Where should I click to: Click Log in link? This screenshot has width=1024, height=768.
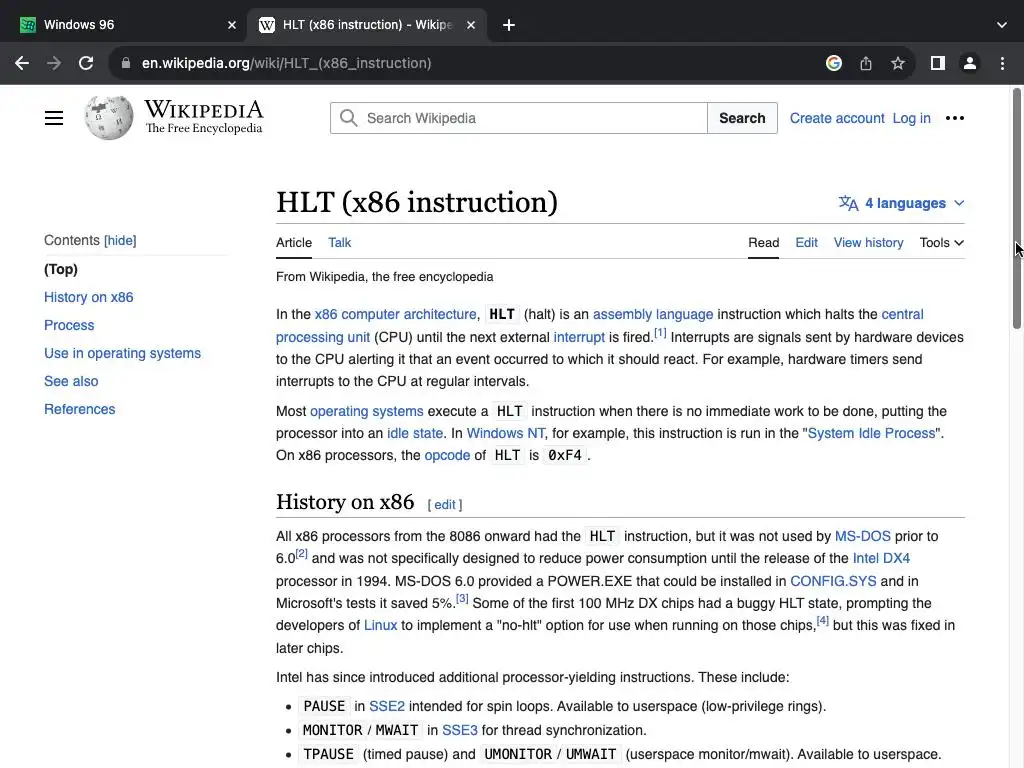click(911, 118)
